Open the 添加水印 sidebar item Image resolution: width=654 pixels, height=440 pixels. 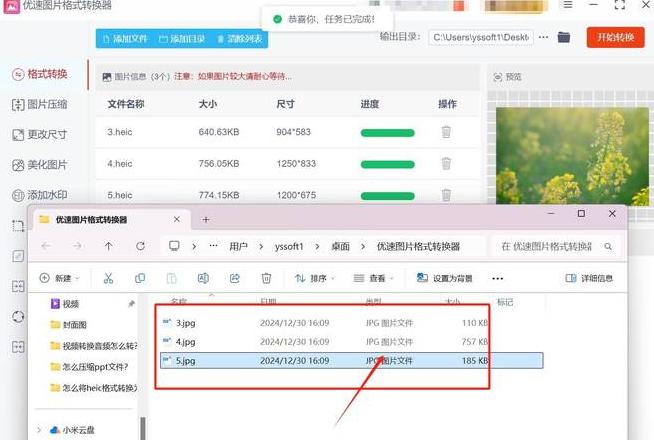pyautogui.click(x=40, y=195)
